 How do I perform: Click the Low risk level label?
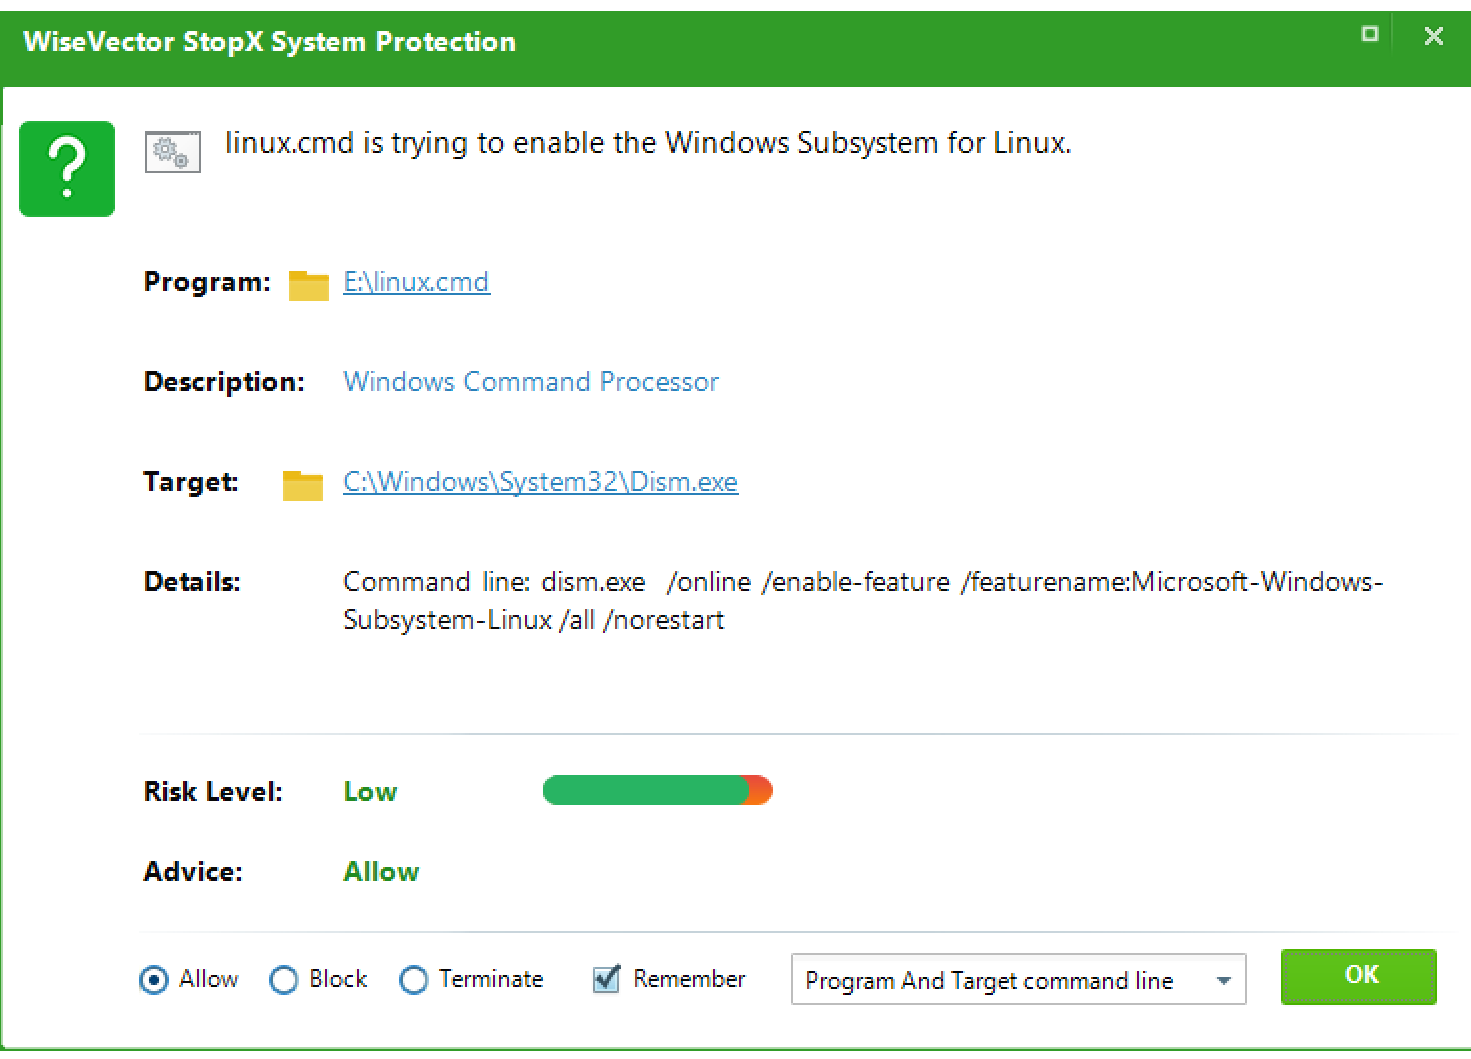[x=370, y=792]
